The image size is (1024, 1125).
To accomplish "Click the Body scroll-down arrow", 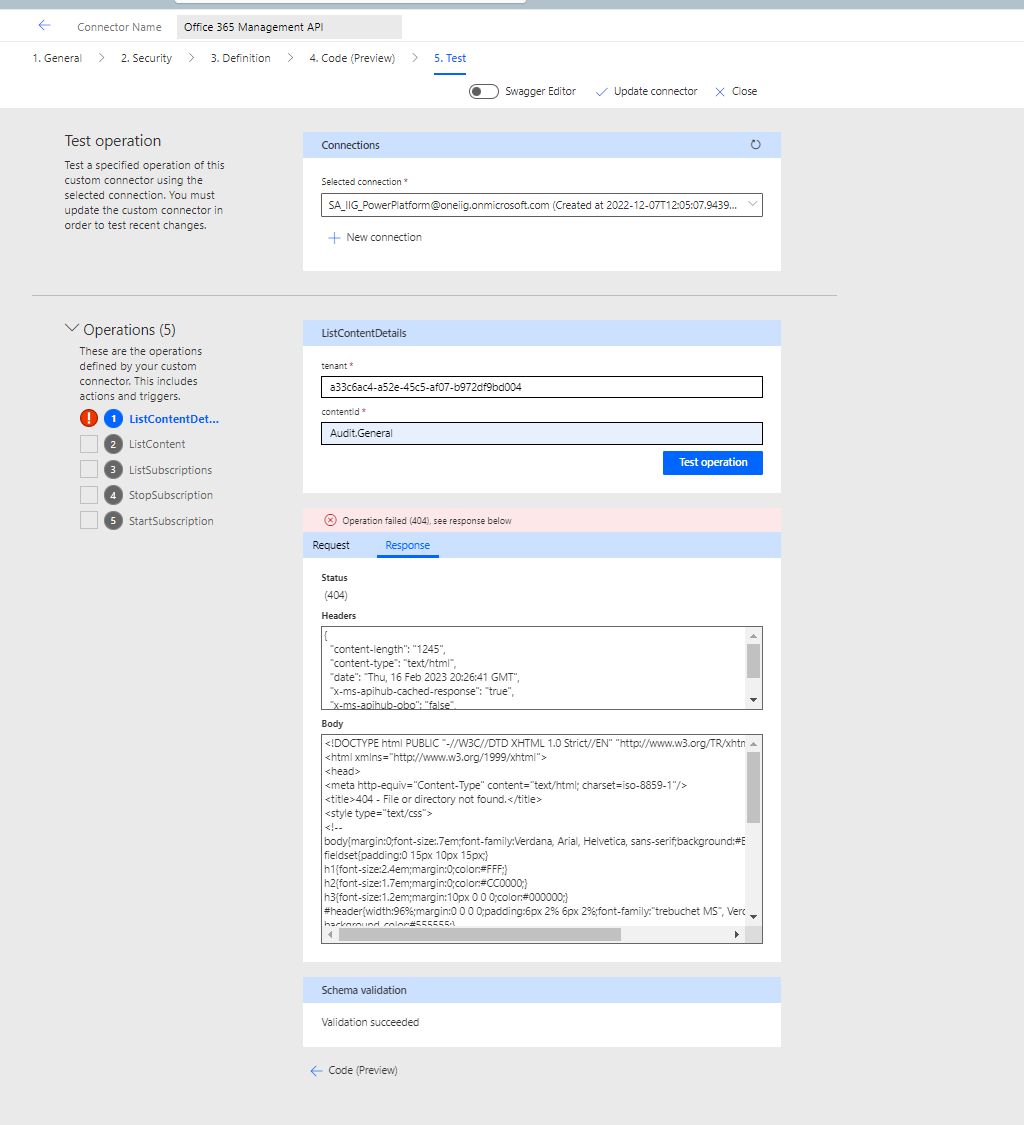I will (753, 917).
